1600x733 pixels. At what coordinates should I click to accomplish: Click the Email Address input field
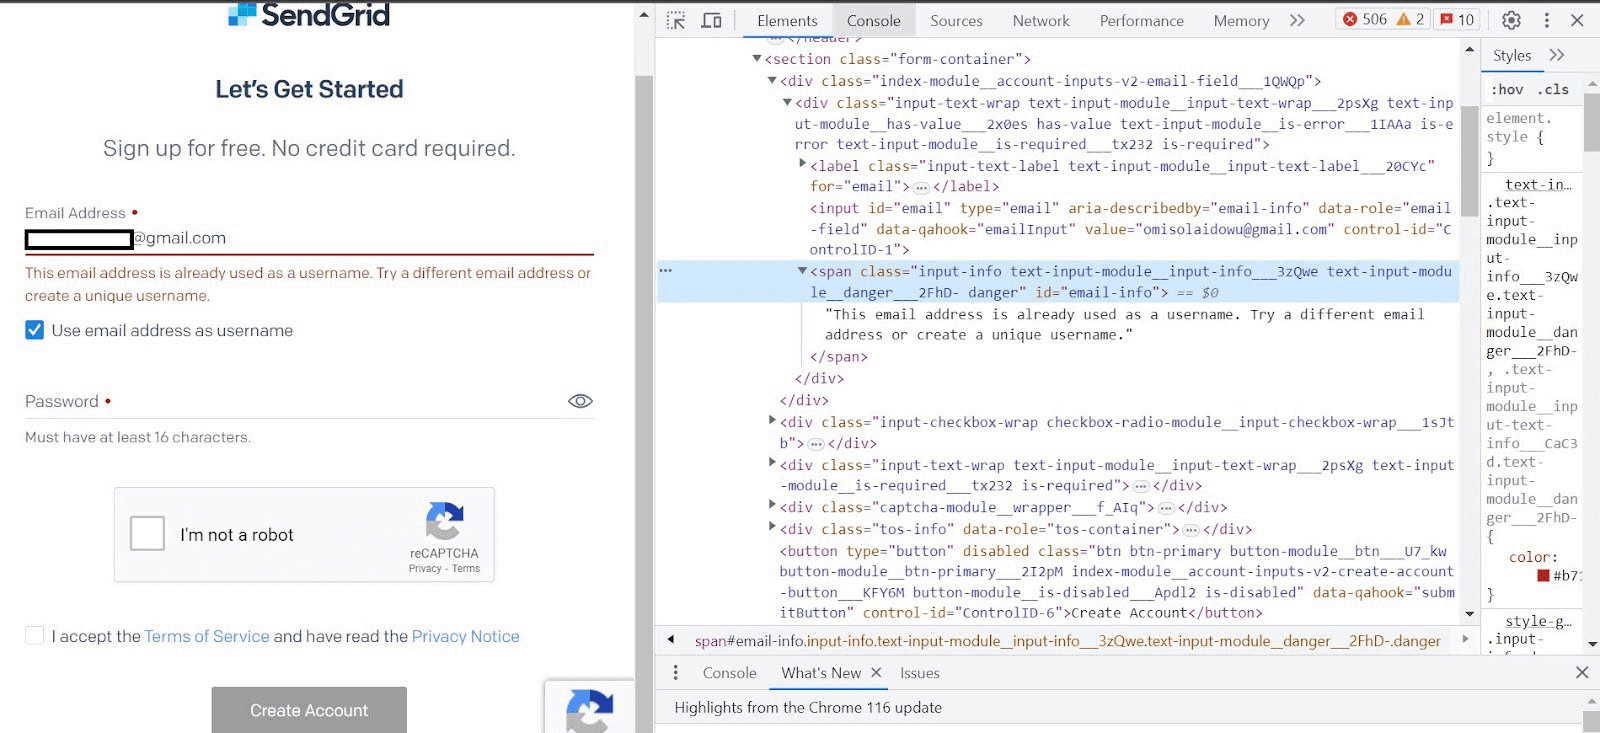(309, 238)
